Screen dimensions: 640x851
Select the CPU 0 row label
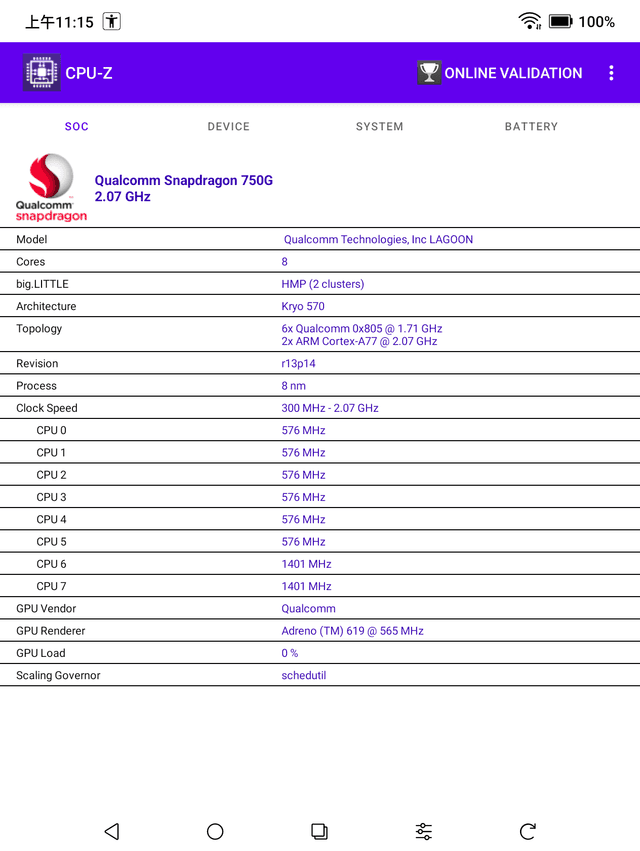tap(51, 430)
